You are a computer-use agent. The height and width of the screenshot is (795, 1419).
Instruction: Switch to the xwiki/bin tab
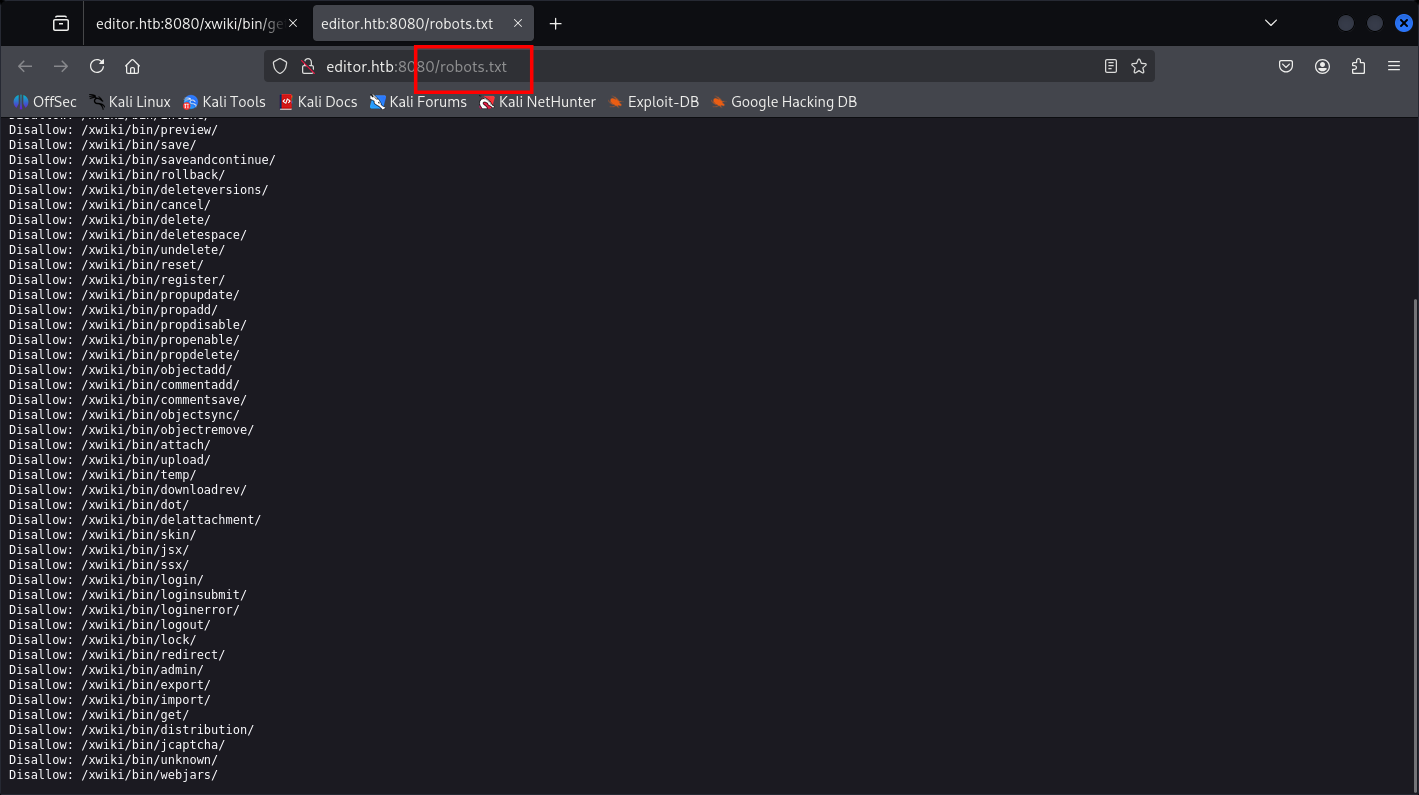(x=188, y=24)
